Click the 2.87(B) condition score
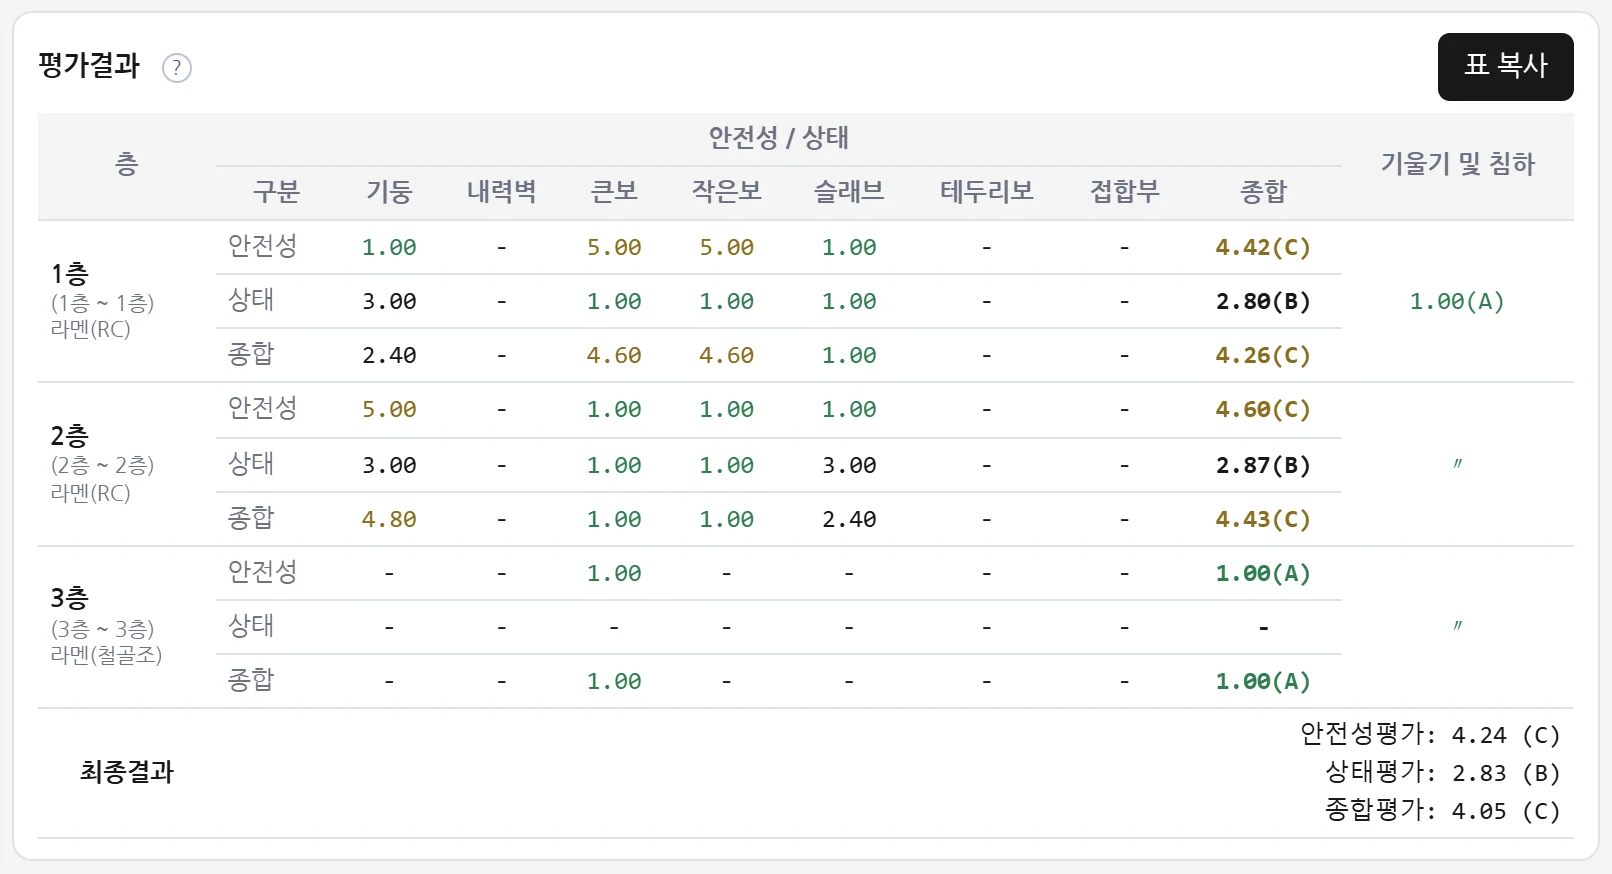The width and height of the screenshot is (1612, 874). 1263,465
